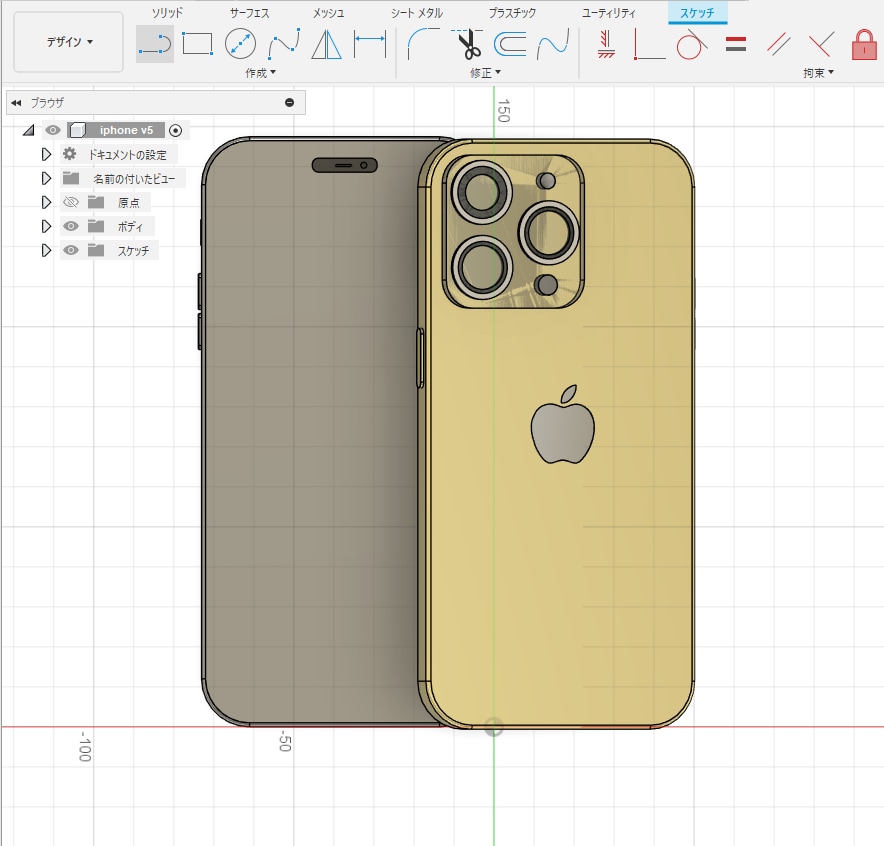Apply the Coincident constraint

[649, 44]
